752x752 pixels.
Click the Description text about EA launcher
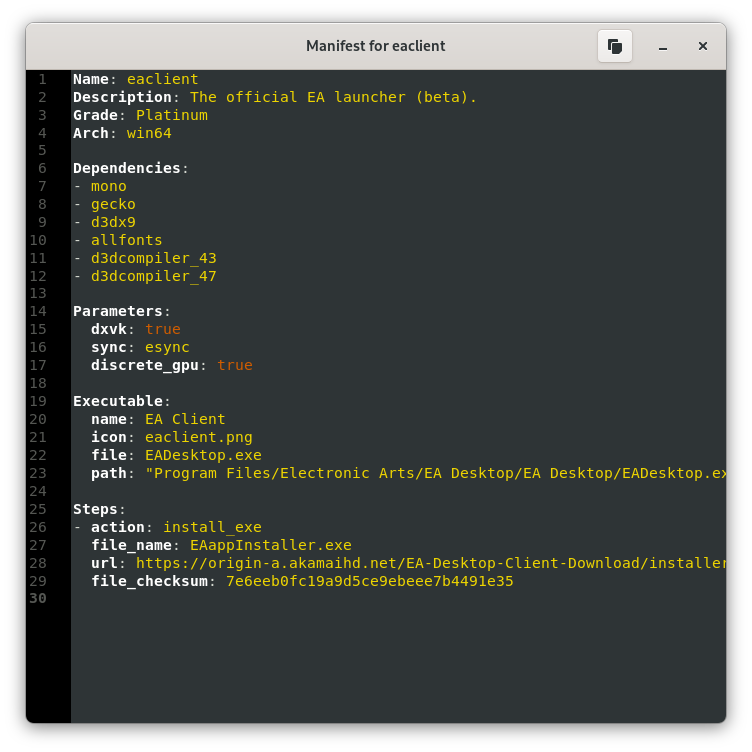(x=333, y=97)
